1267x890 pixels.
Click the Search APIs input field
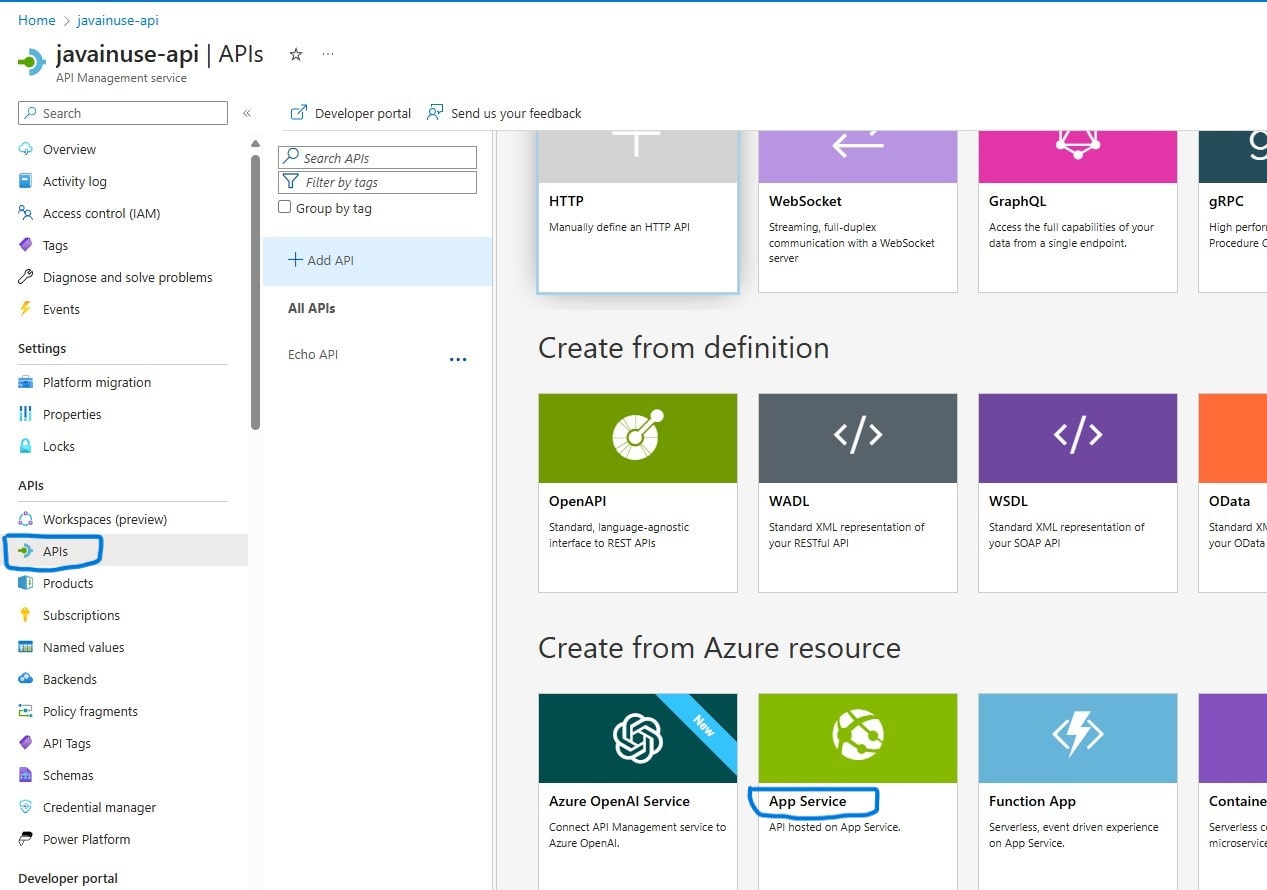pos(377,157)
